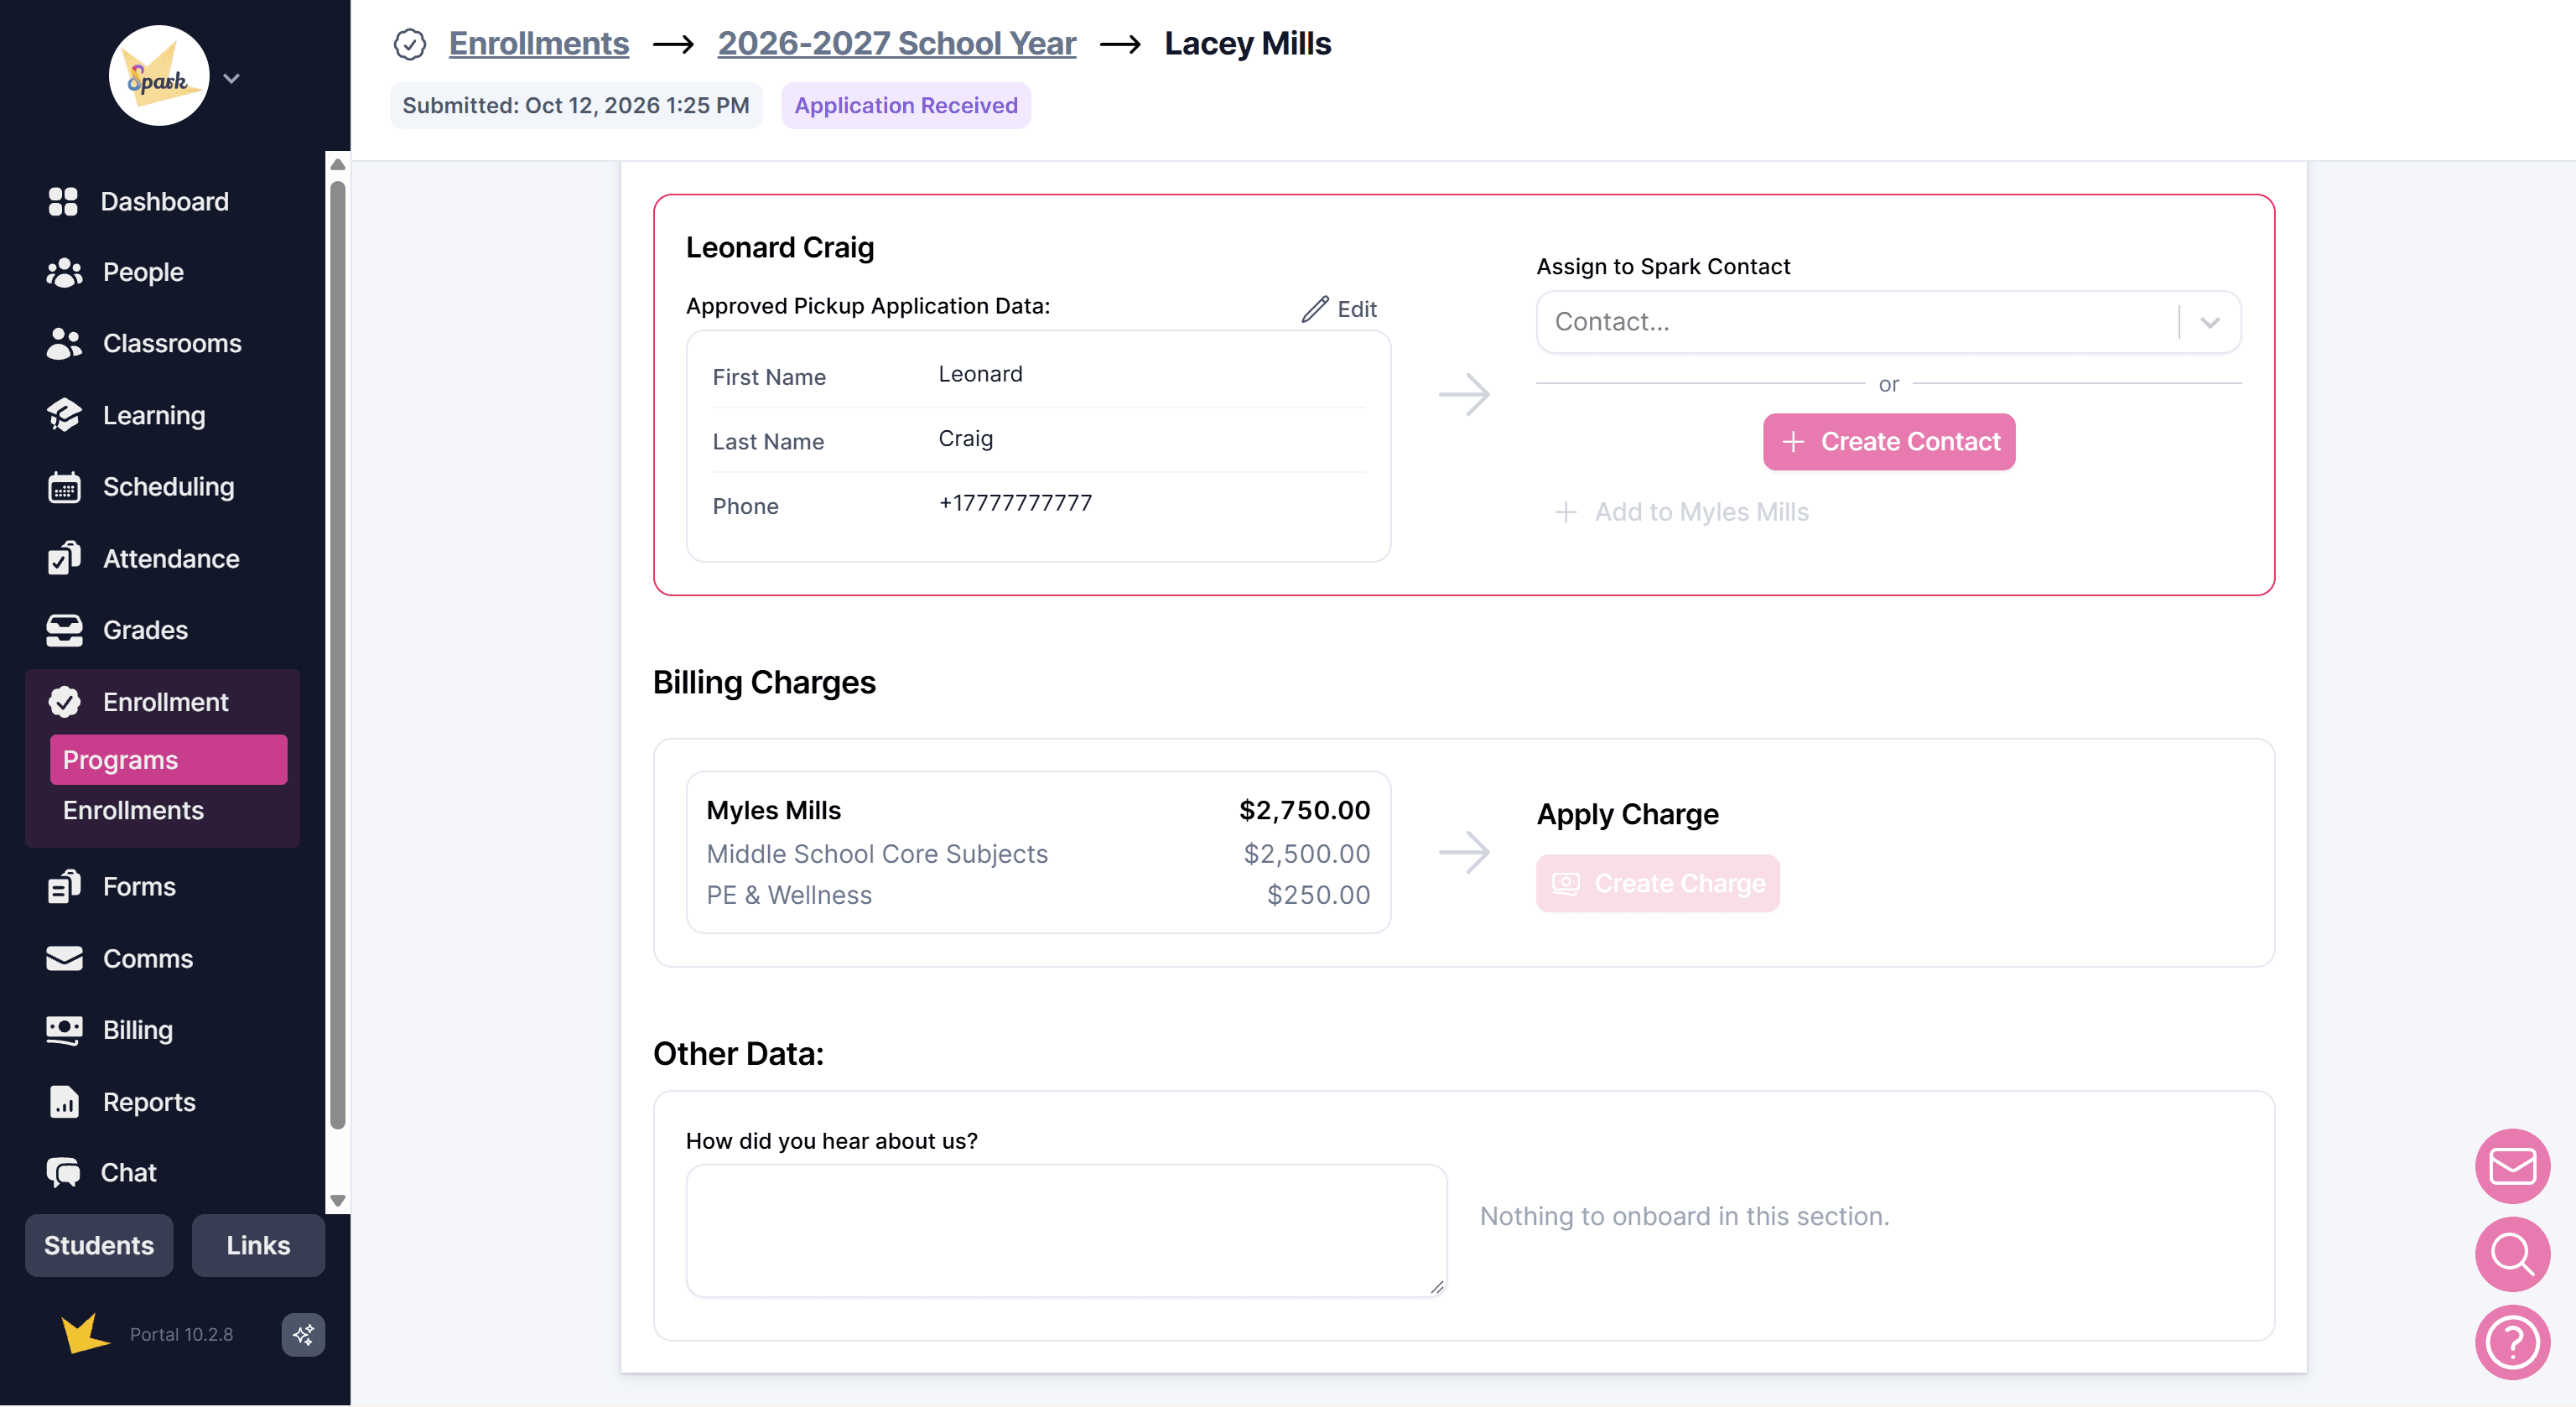Viewport: 2576px width, 1407px height.
Task: Click the sidebar scrollbar down arrow
Action: 338,1200
